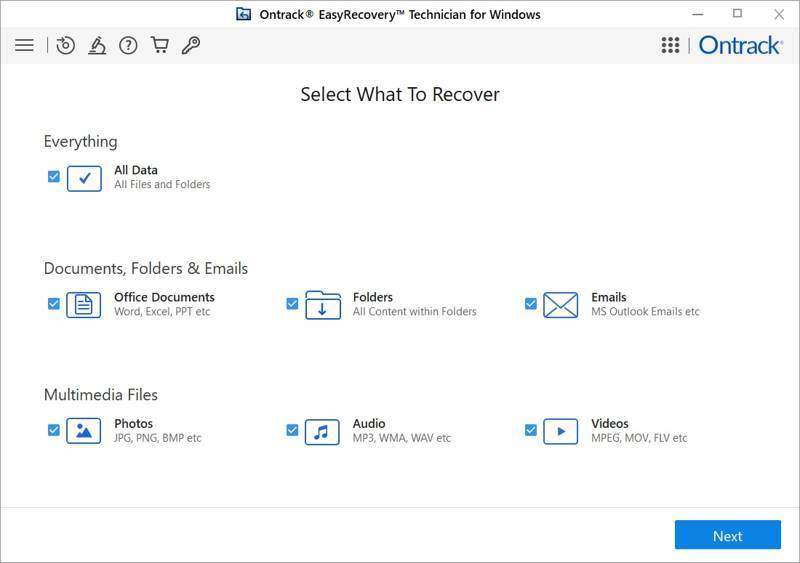
Task: Click the 'Everything' heading
Action: click(x=80, y=141)
